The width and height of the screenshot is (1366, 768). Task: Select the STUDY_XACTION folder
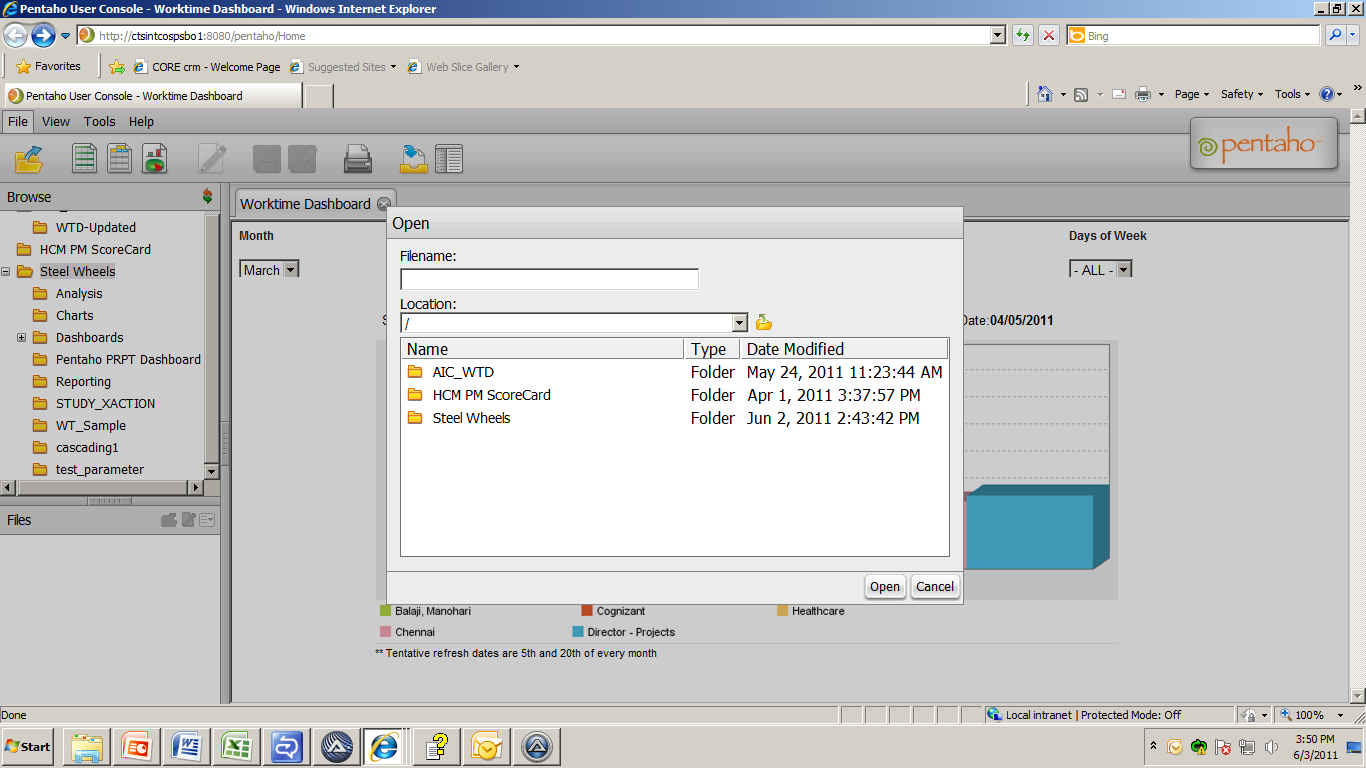105,403
